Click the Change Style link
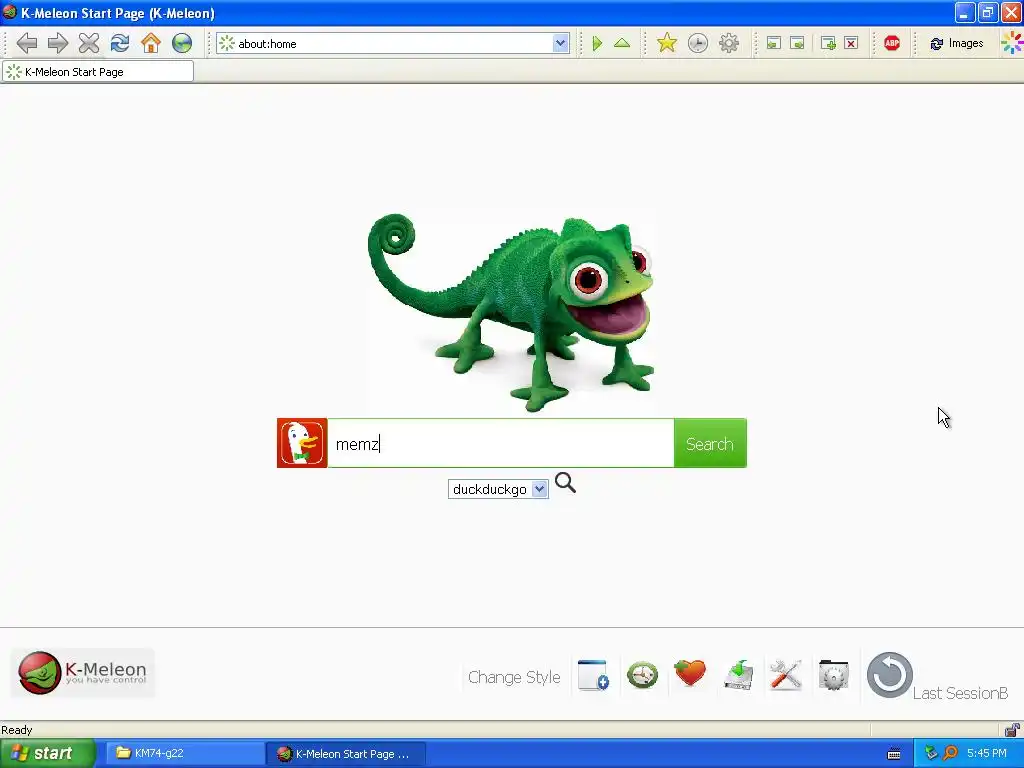The height and width of the screenshot is (768, 1024). point(514,677)
